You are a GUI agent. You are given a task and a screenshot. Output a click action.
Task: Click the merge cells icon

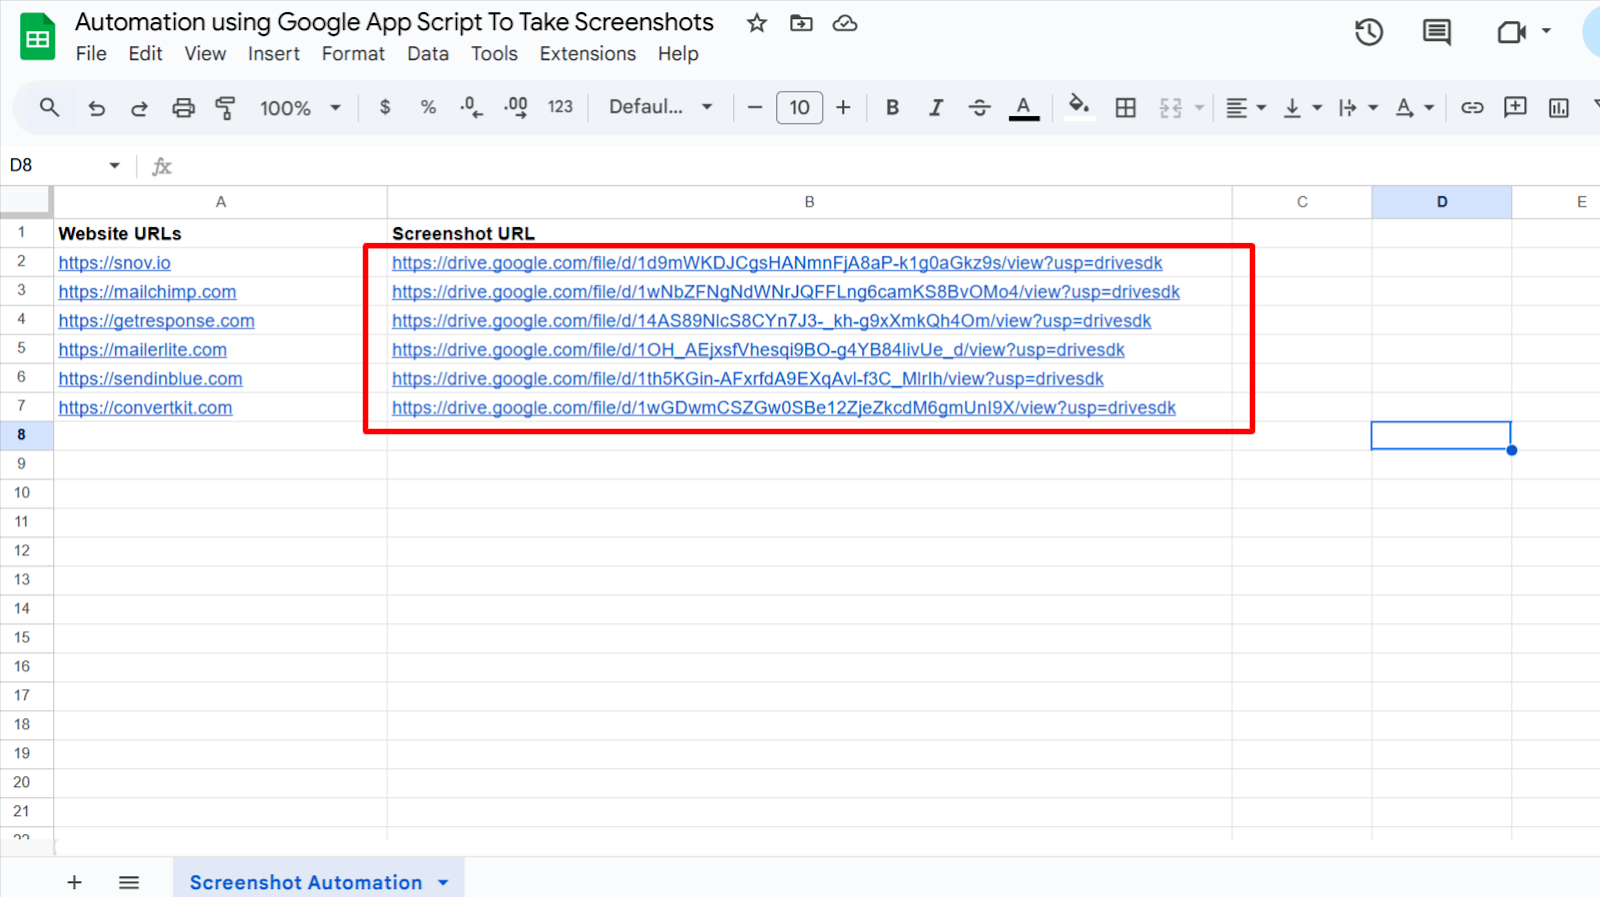[x=1170, y=108]
